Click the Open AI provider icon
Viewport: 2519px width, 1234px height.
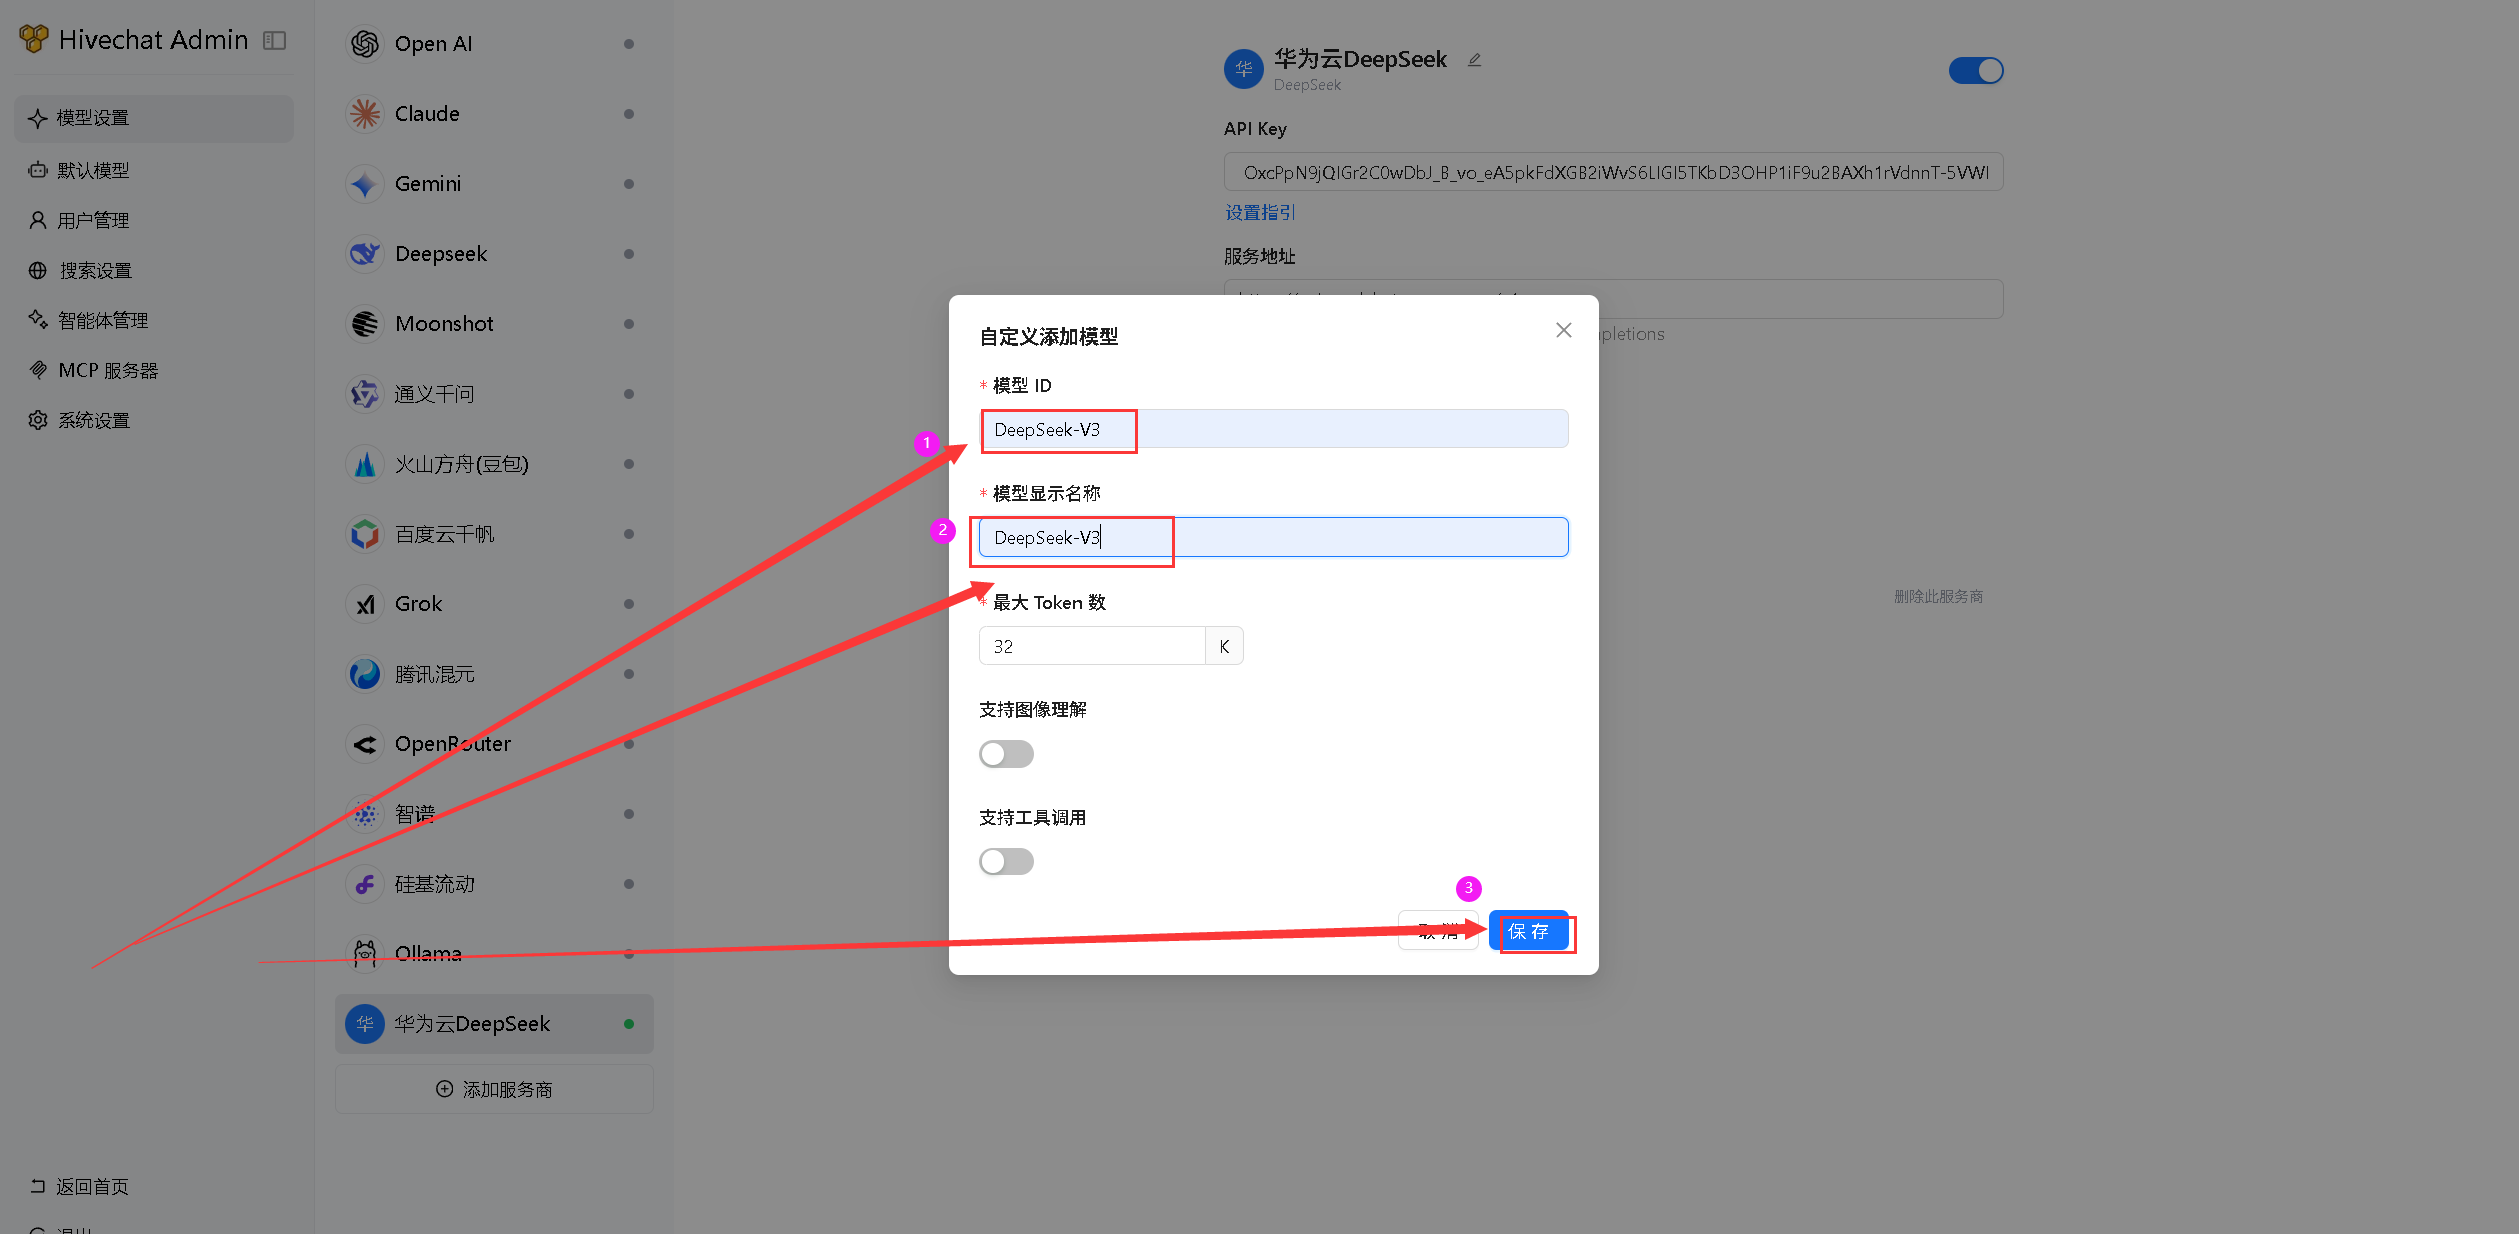pyautogui.click(x=365, y=44)
